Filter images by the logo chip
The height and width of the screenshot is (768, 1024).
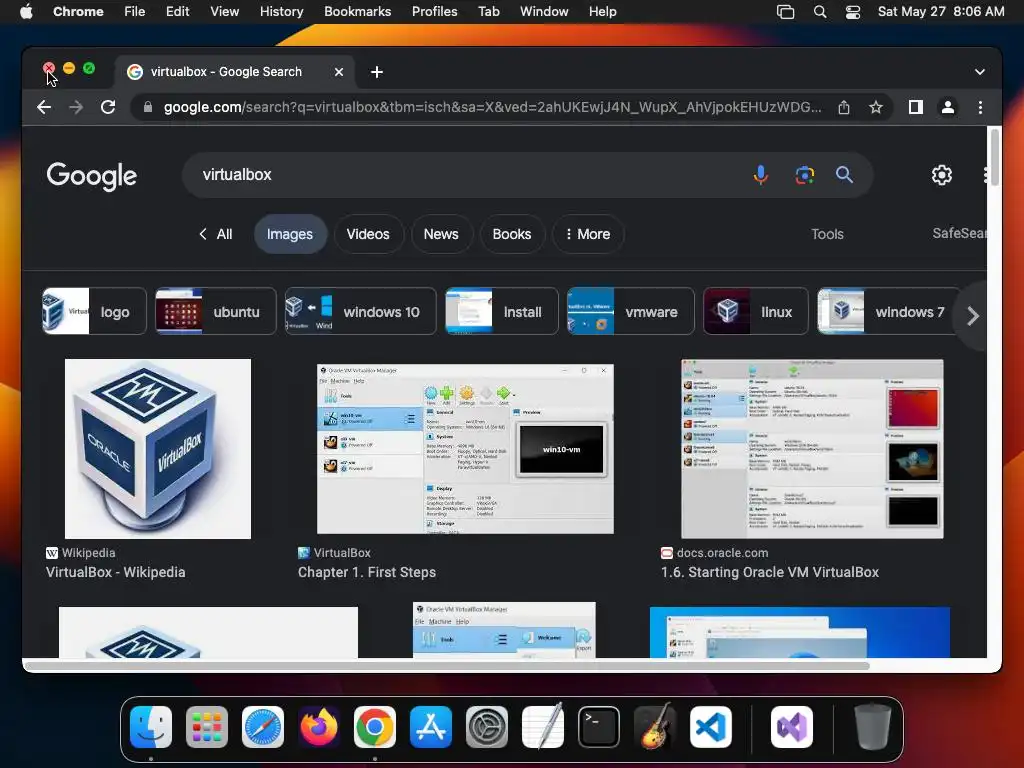(94, 312)
